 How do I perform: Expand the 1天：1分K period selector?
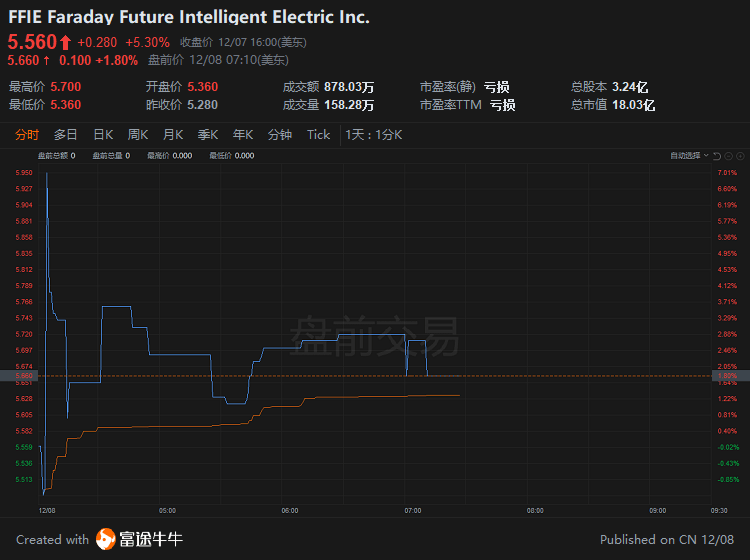tap(374, 135)
